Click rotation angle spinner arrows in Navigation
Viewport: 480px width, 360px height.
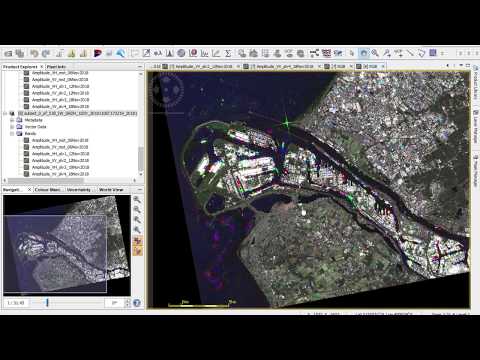tap(127, 303)
